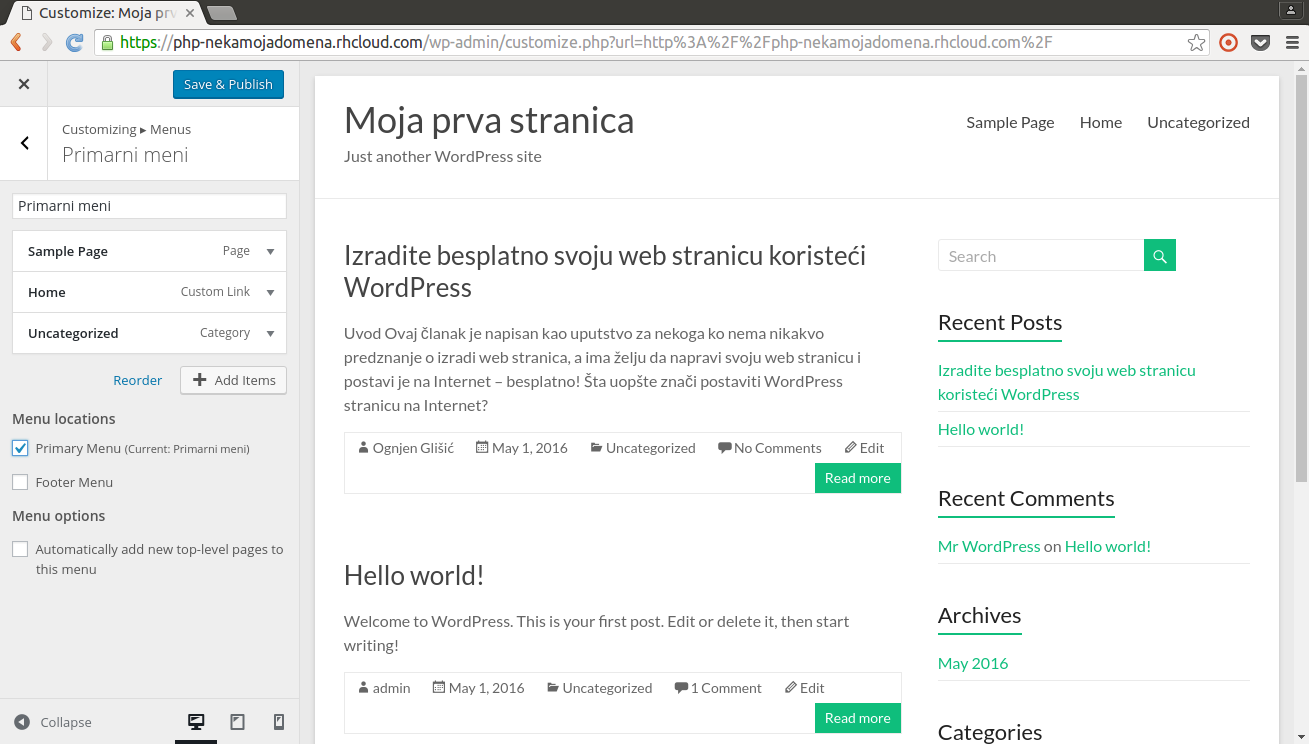Click the Ognjen Glišić author link
Image resolution: width=1309 pixels, height=744 pixels.
tap(413, 448)
